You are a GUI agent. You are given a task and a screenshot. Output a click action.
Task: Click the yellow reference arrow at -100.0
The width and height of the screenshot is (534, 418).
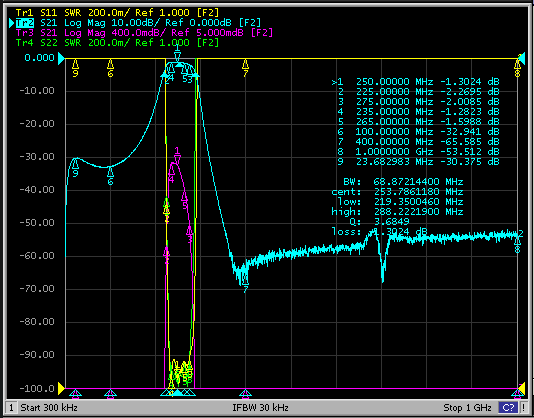[61, 388]
